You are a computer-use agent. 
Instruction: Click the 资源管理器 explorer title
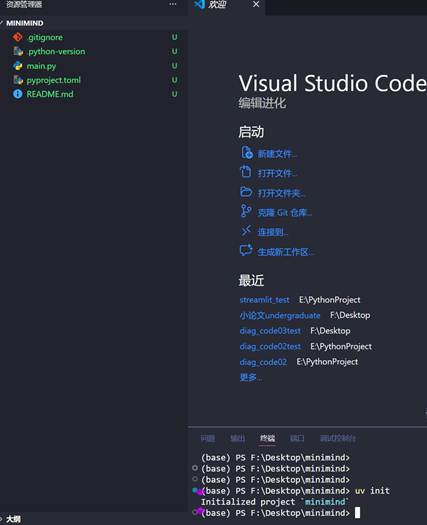point(24,4)
